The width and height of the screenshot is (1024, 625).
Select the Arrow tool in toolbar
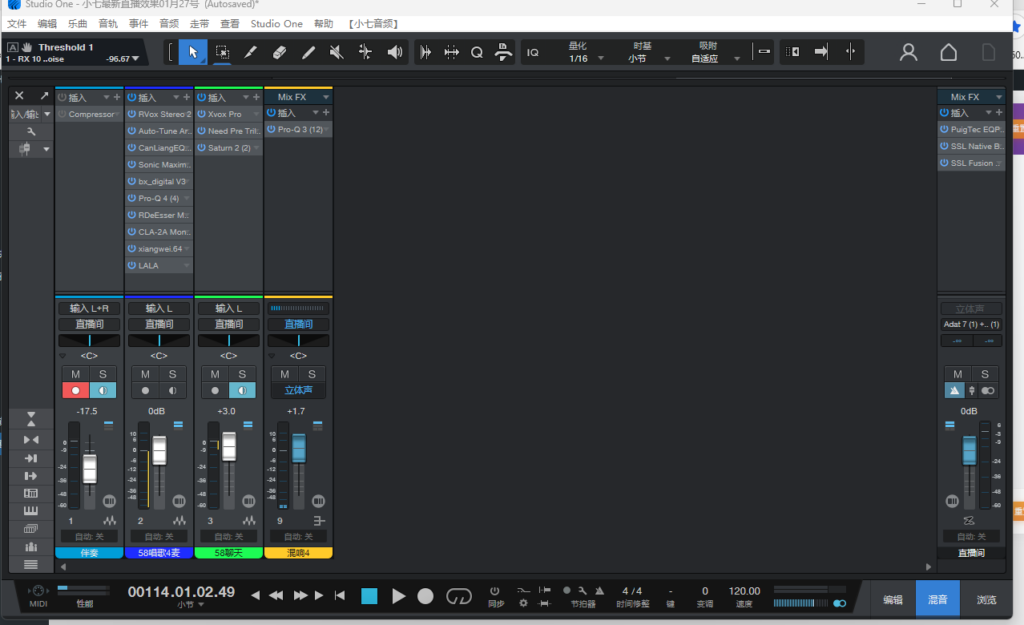click(x=193, y=52)
